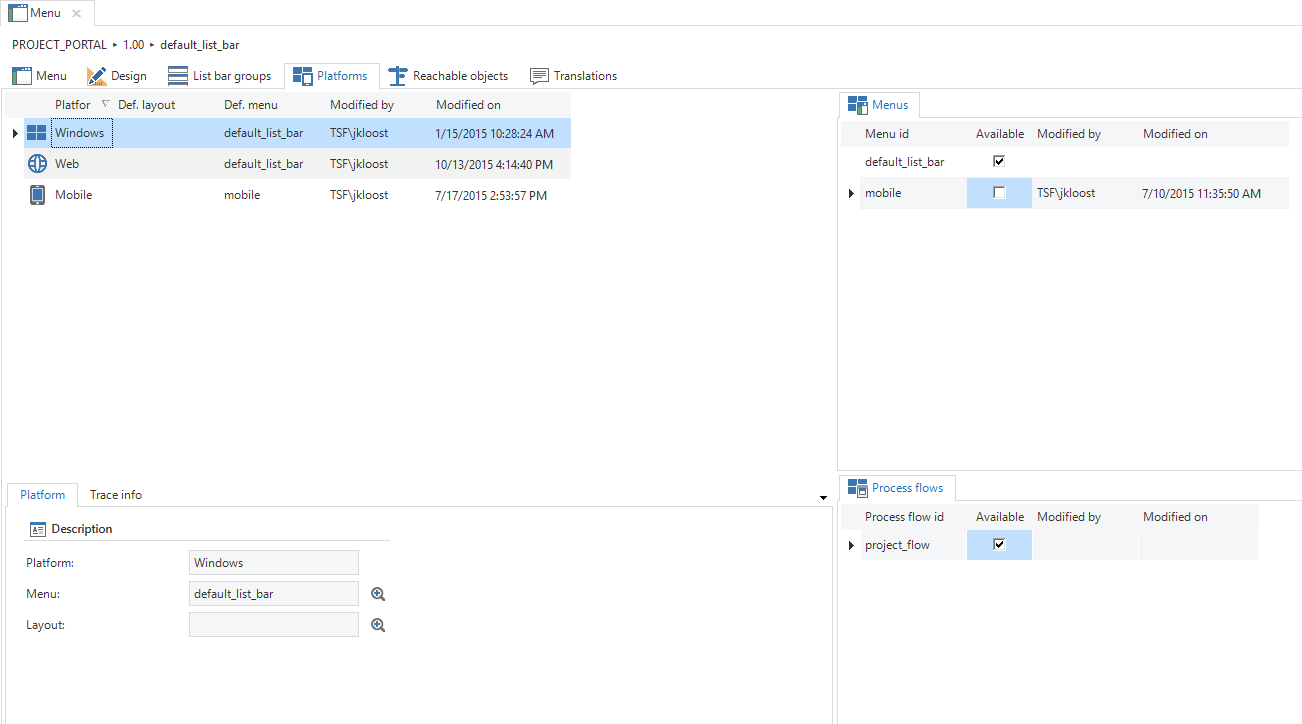This screenshot has width=1302, height=724.
Task: Check Available for the mobile menu
Action: pos(999,193)
